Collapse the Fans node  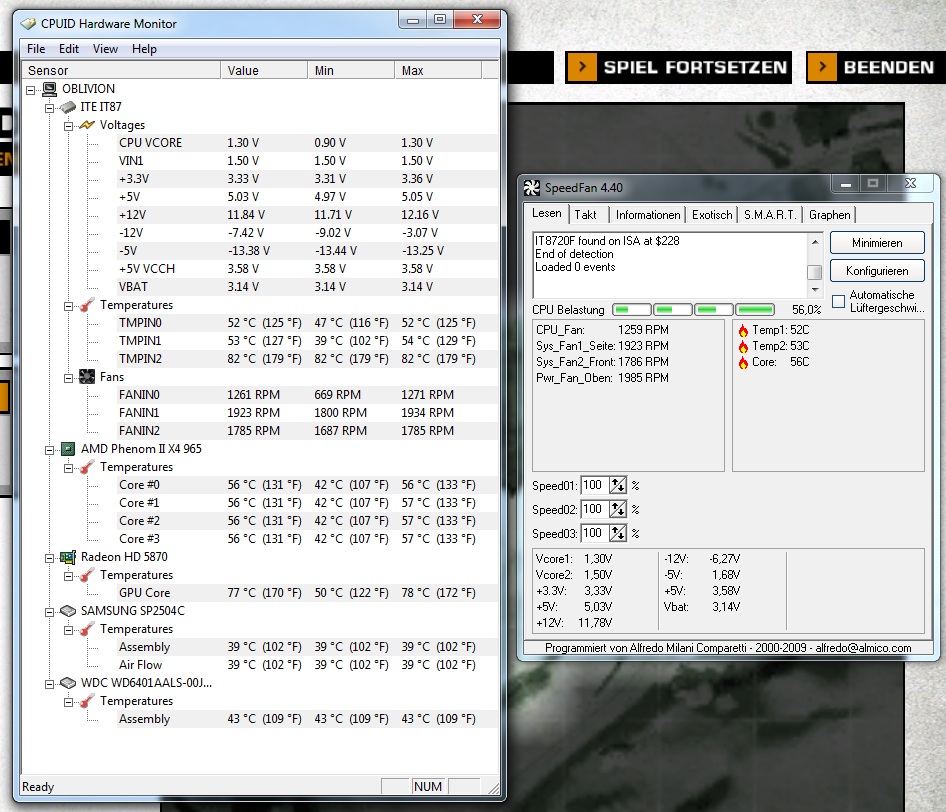(69, 378)
